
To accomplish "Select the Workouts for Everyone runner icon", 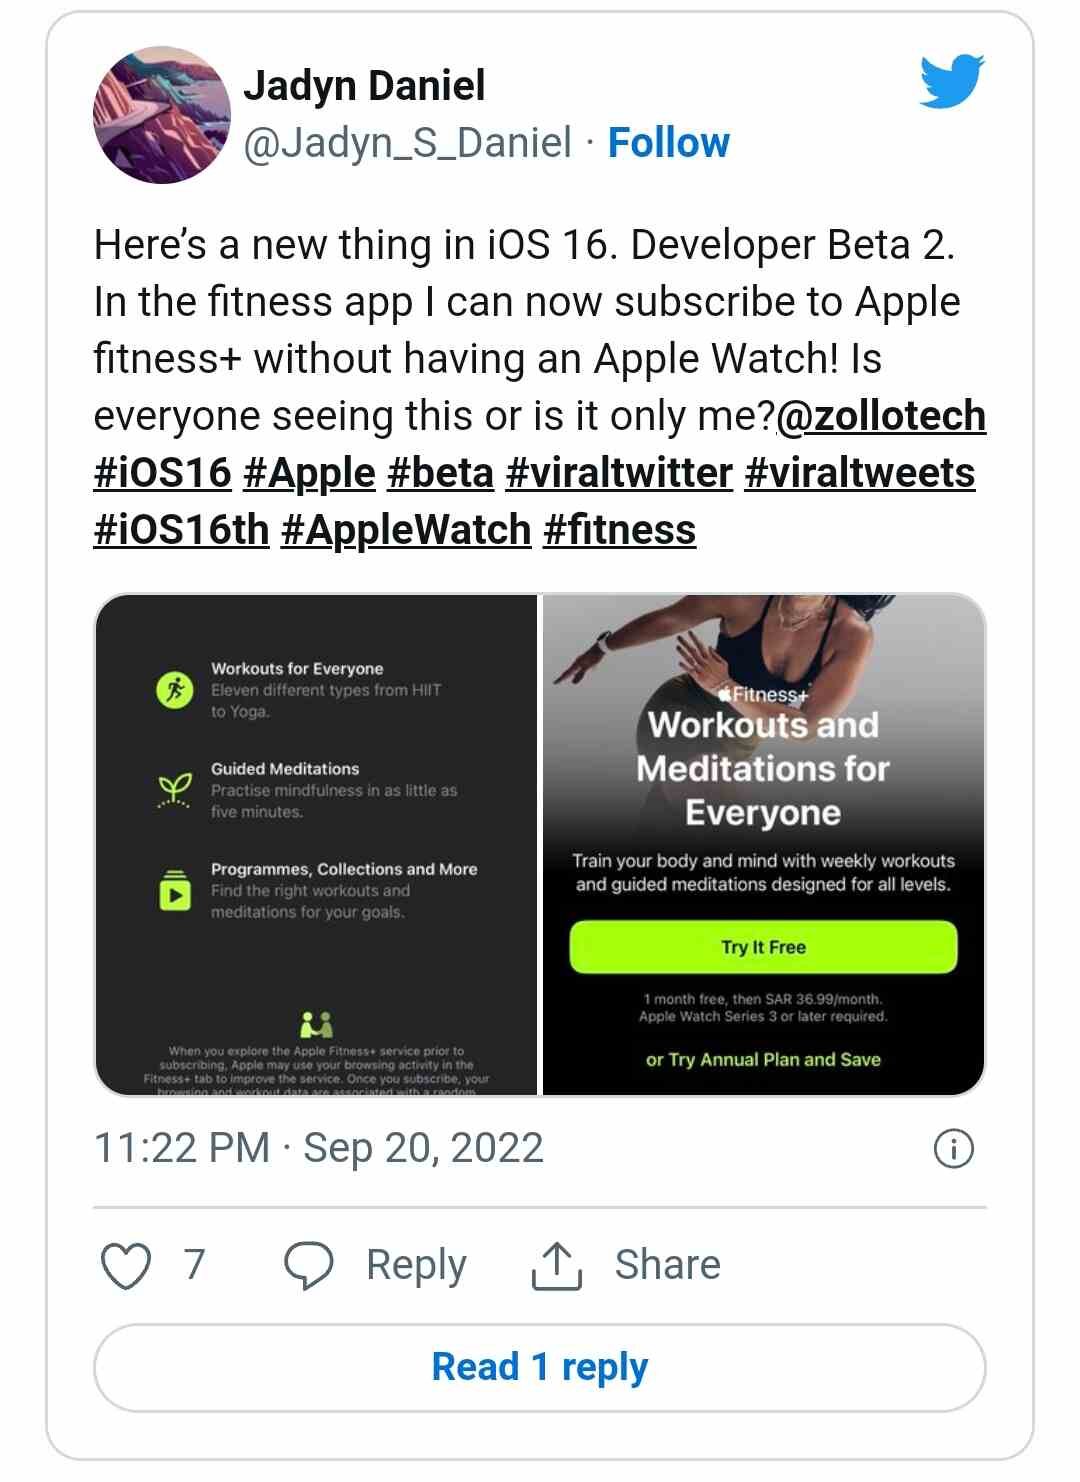I will tap(175, 689).
